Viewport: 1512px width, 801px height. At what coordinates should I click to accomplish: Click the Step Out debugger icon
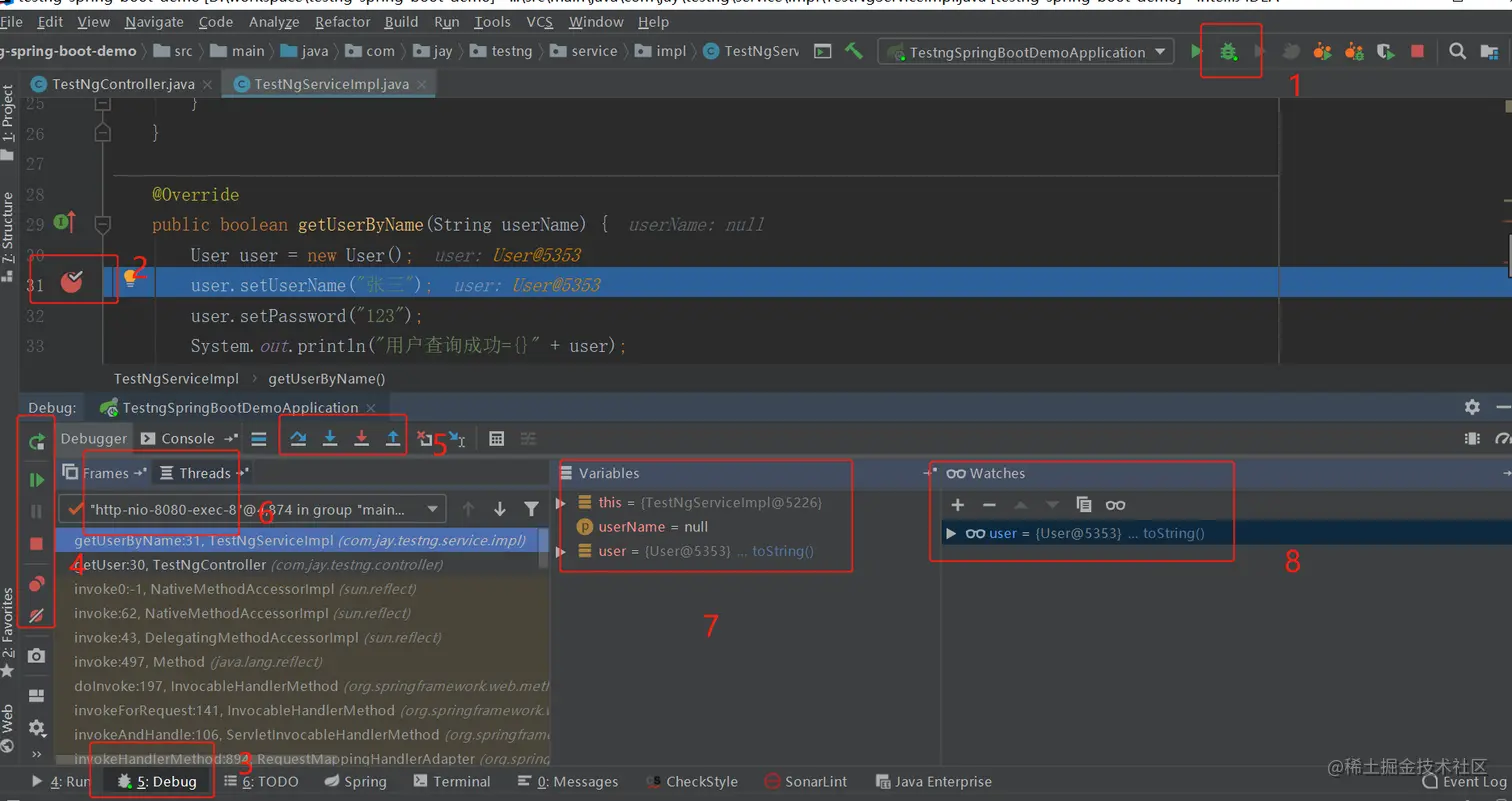point(393,438)
